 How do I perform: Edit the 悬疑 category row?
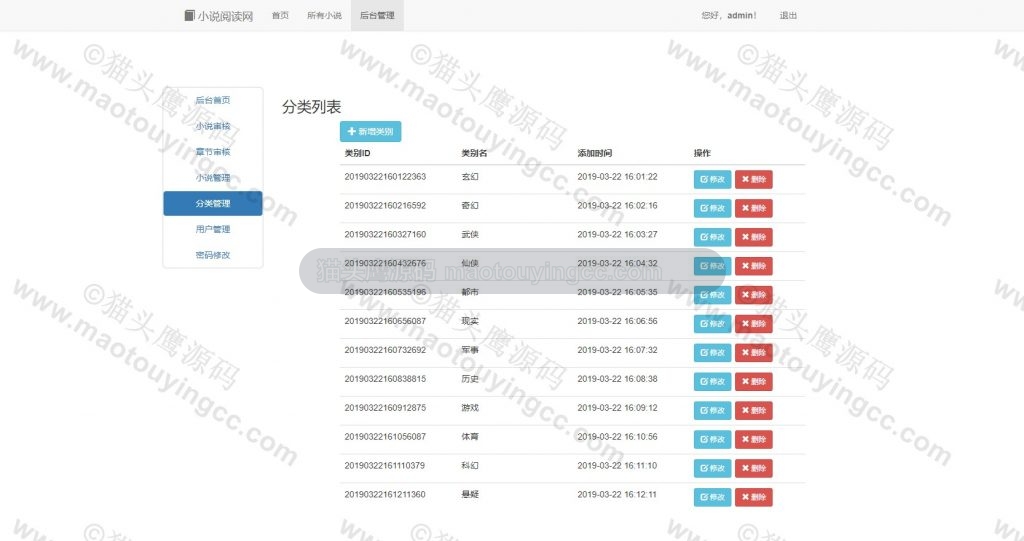712,497
